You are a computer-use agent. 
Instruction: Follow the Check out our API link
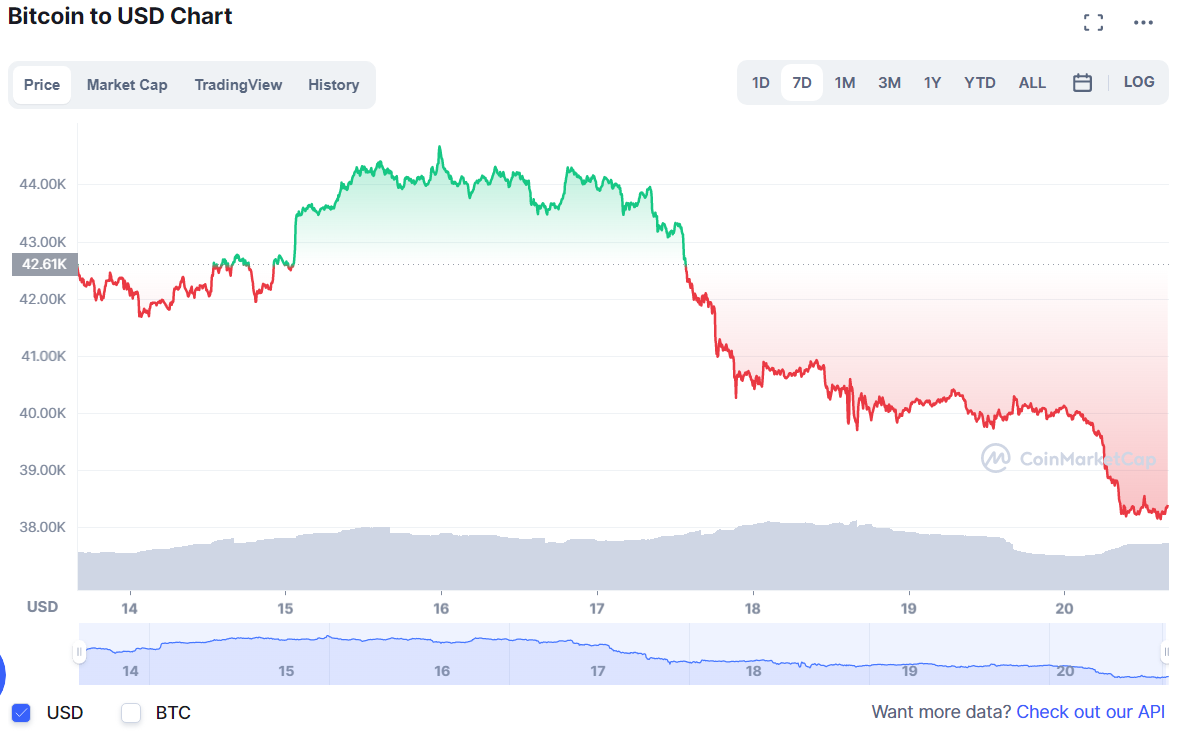(1090, 712)
